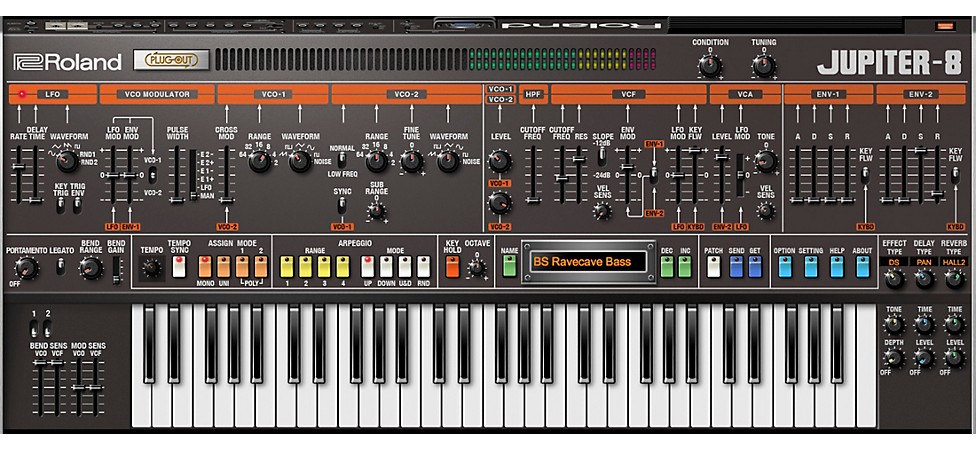This screenshot has width=976, height=450.
Task: Toggle the VCF ENV-1/ENV-2 source switch
Action: [x=654, y=176]
